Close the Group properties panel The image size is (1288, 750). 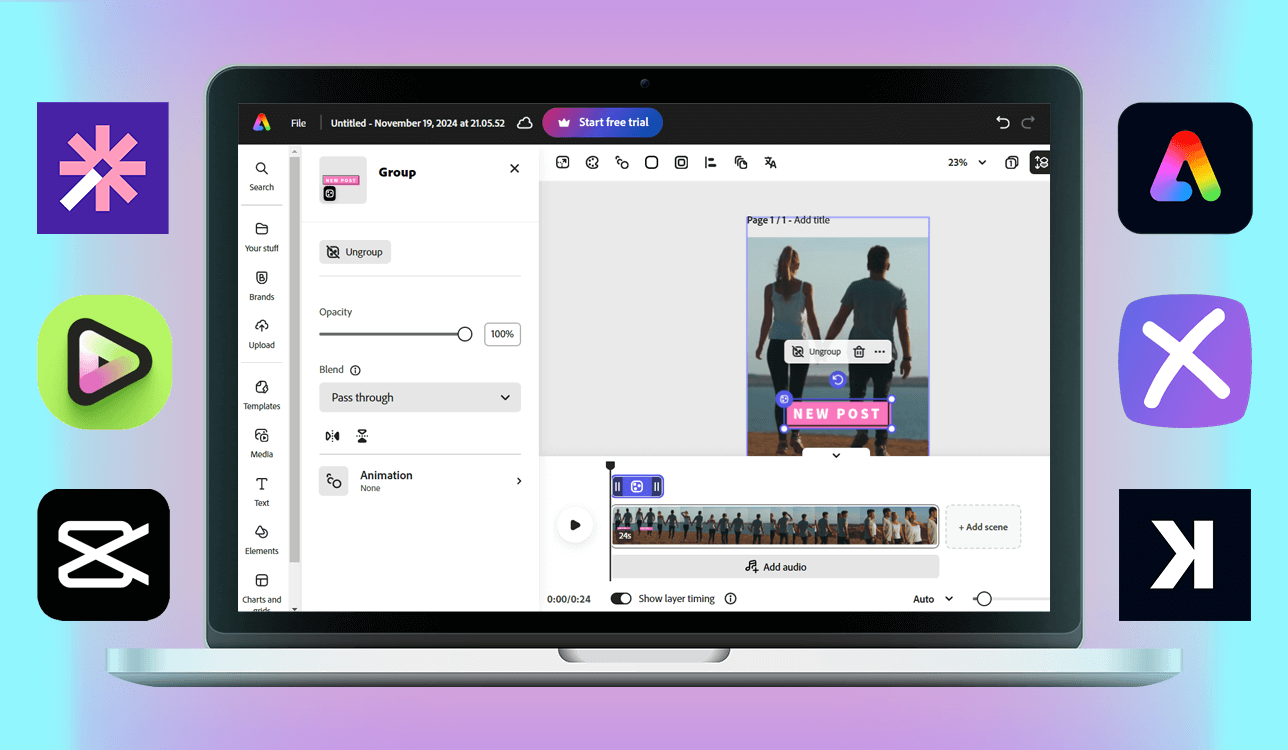pyautogui.click(x=515, y=169)
